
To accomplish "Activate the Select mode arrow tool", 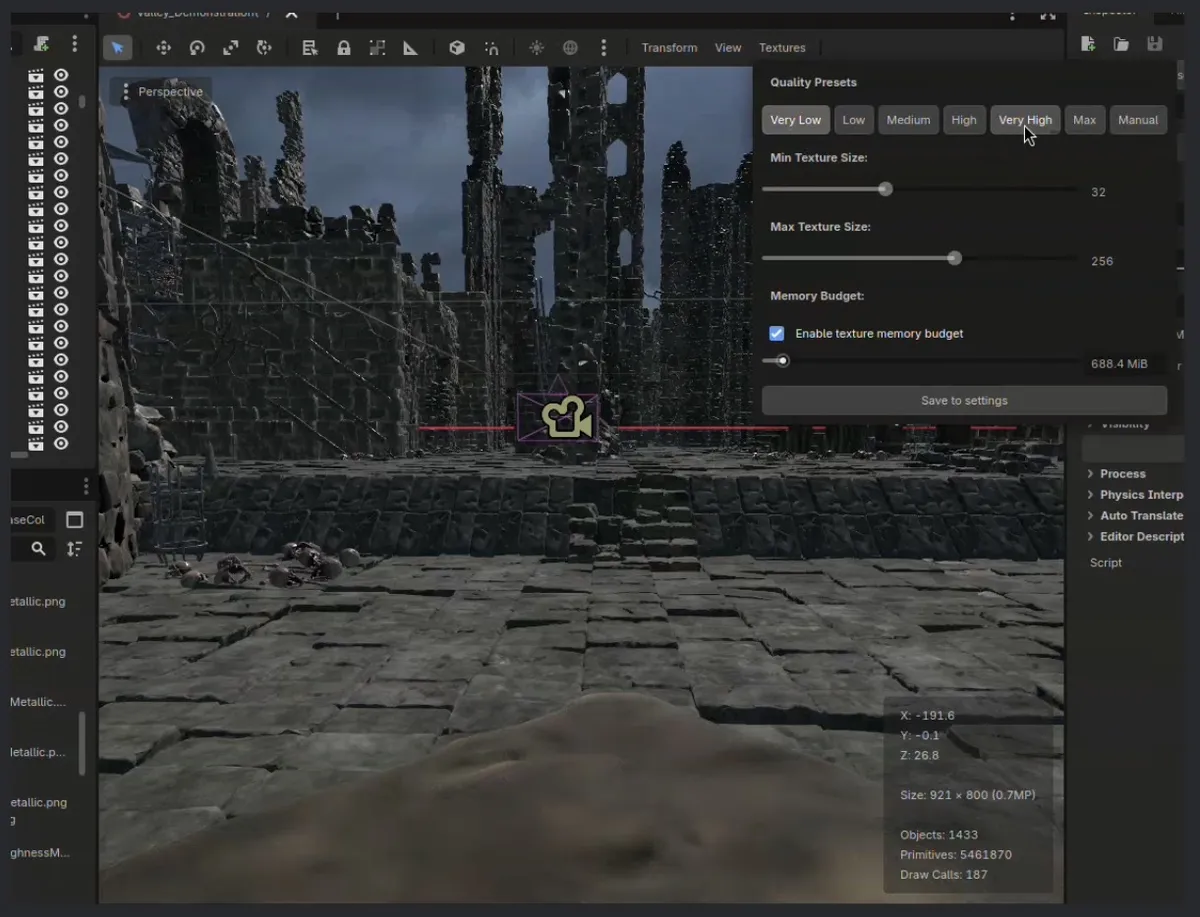I will tap(117, 47).
